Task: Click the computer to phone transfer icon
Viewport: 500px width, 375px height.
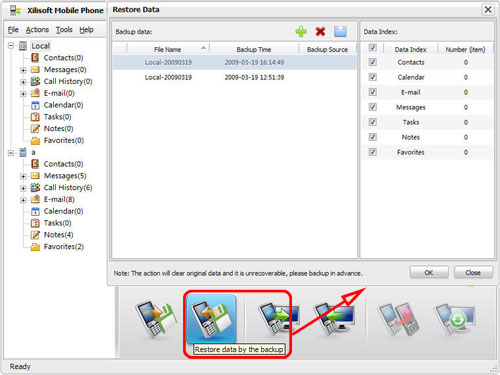Action: pyautogui.click(x=334, y=318)
